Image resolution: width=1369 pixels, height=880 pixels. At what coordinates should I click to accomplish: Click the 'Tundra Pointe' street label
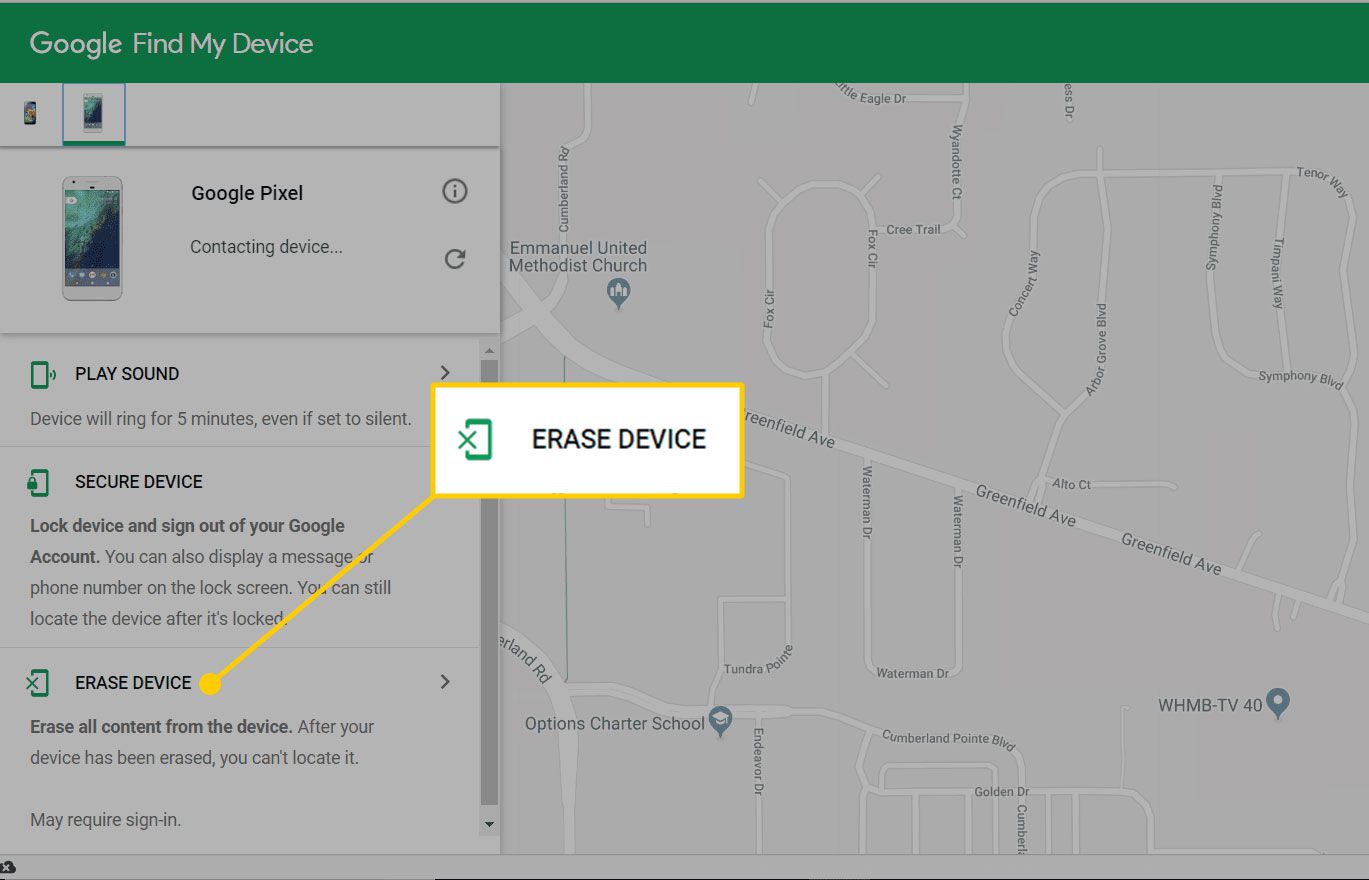[x=758, y=660]
